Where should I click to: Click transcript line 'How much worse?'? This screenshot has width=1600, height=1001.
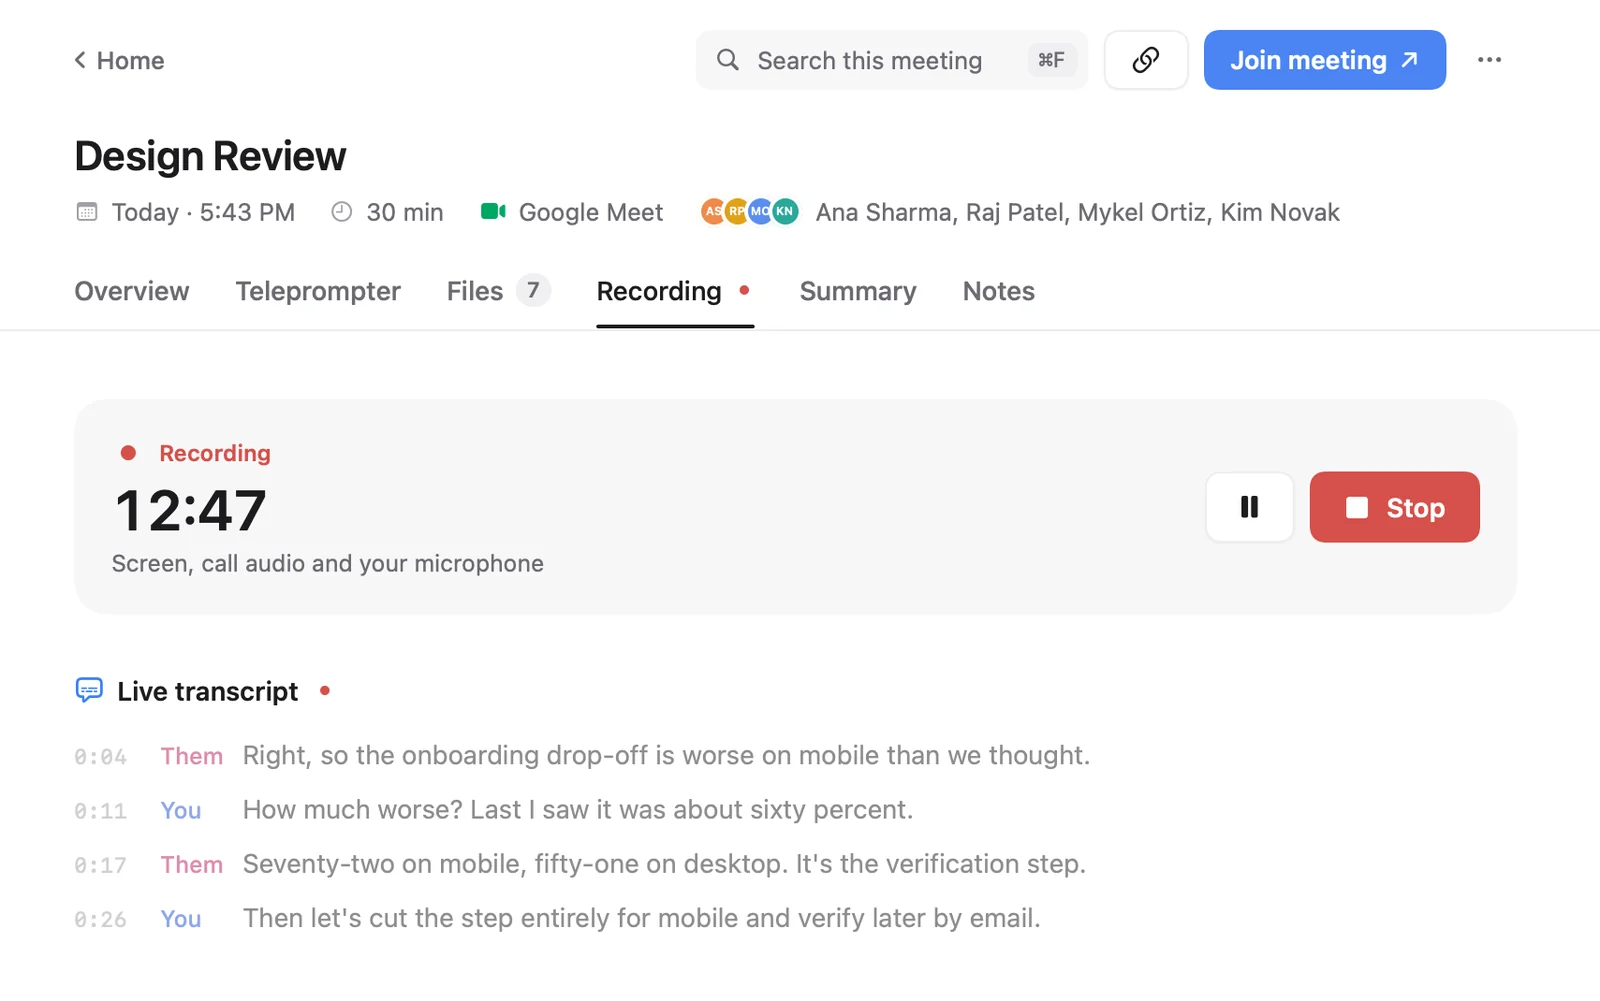pyautogui.click(x=494, y=810)
